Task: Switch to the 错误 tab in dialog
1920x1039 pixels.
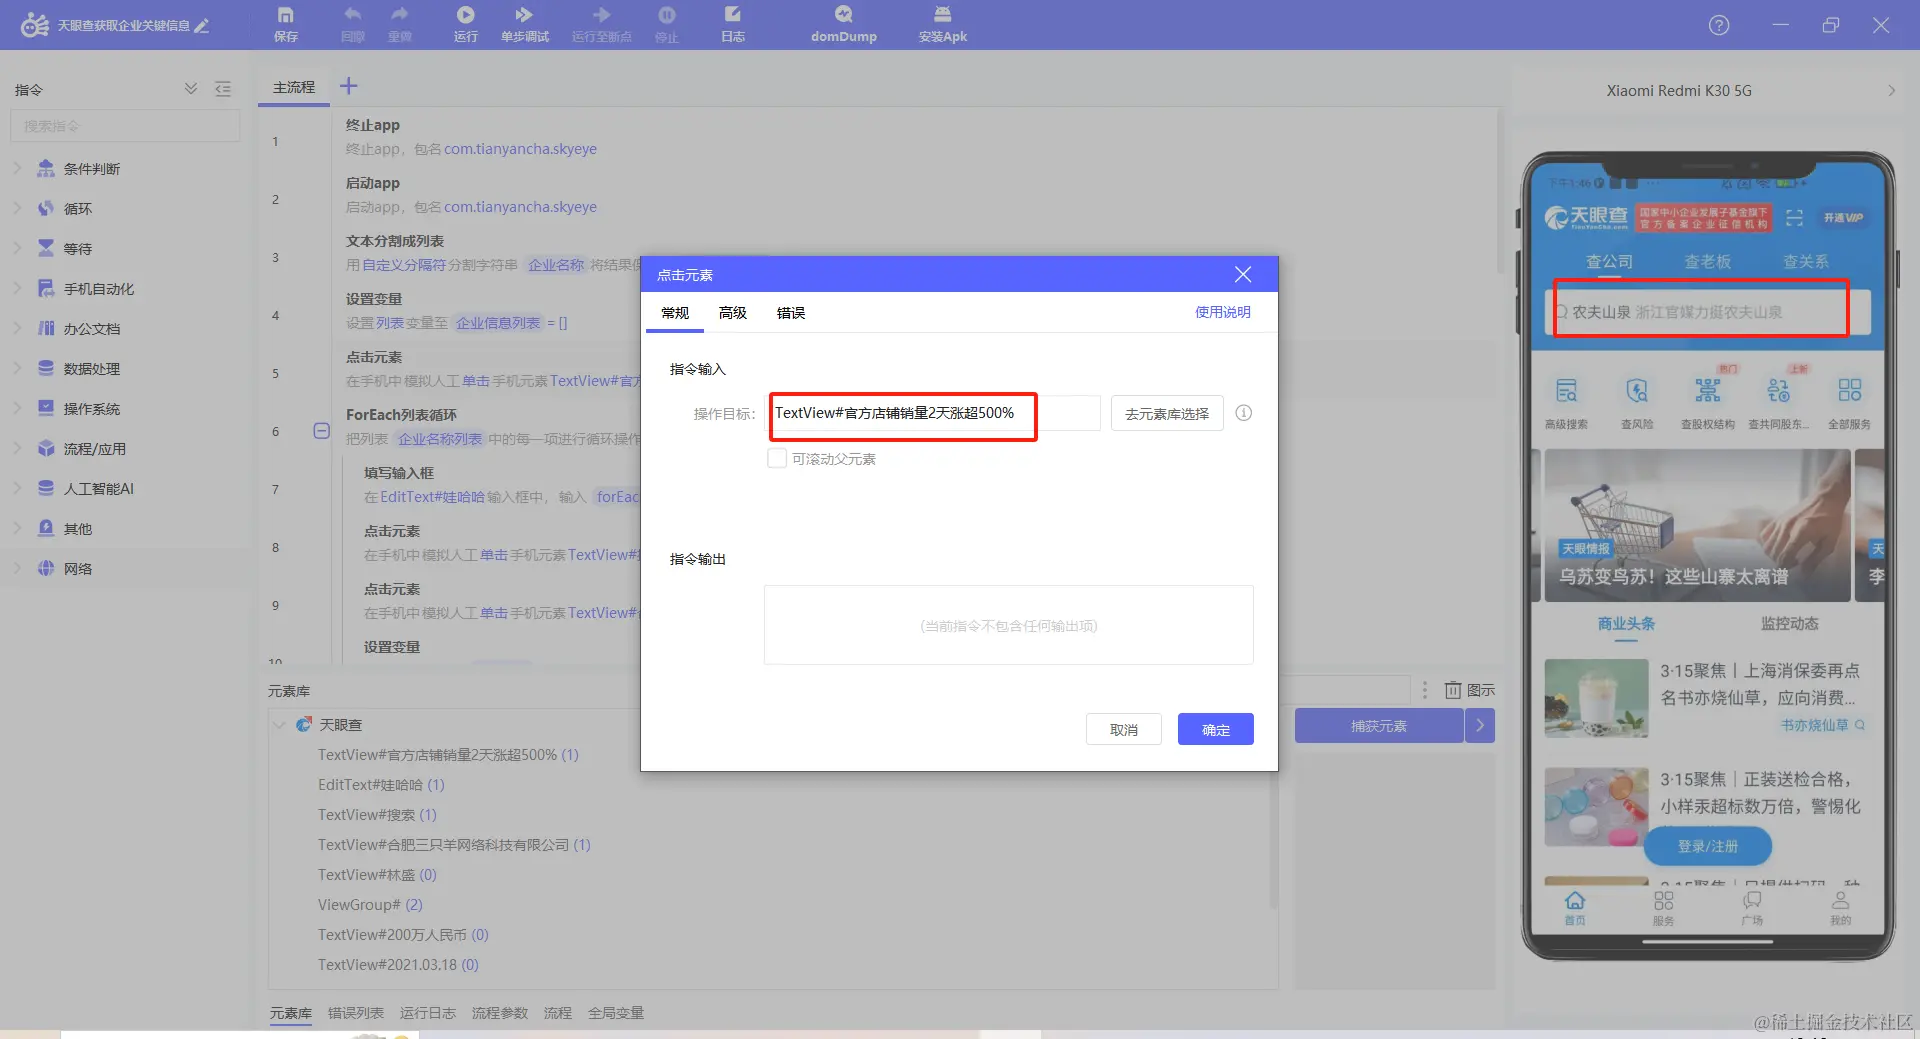Action: (x=791, y=312)
